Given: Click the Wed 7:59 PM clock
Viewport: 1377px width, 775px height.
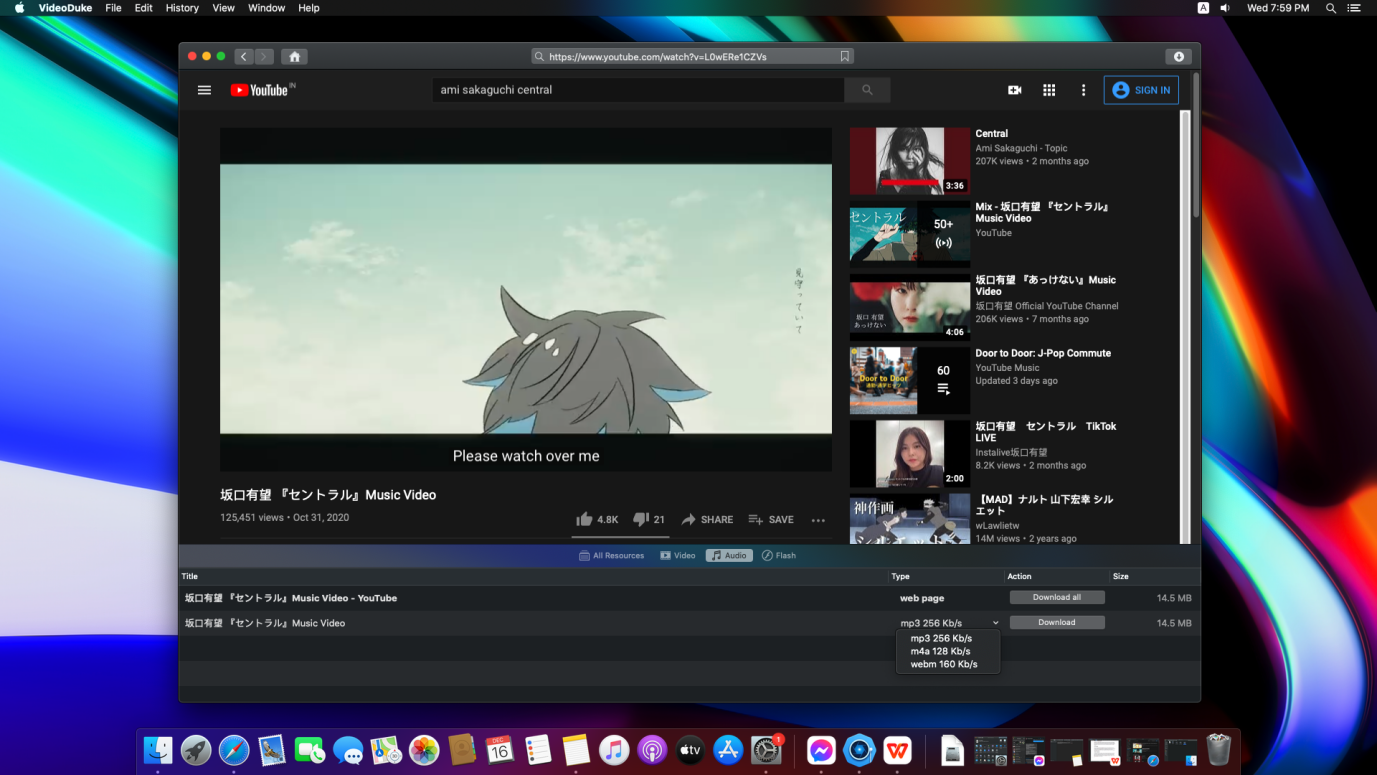Looking at the screenshot, I should 1278,8.
